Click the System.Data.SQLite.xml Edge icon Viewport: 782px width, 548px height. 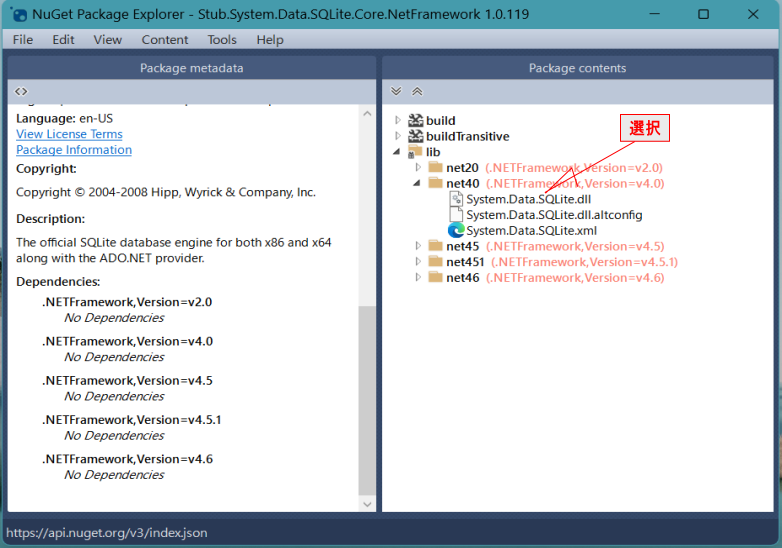(456, 231)
